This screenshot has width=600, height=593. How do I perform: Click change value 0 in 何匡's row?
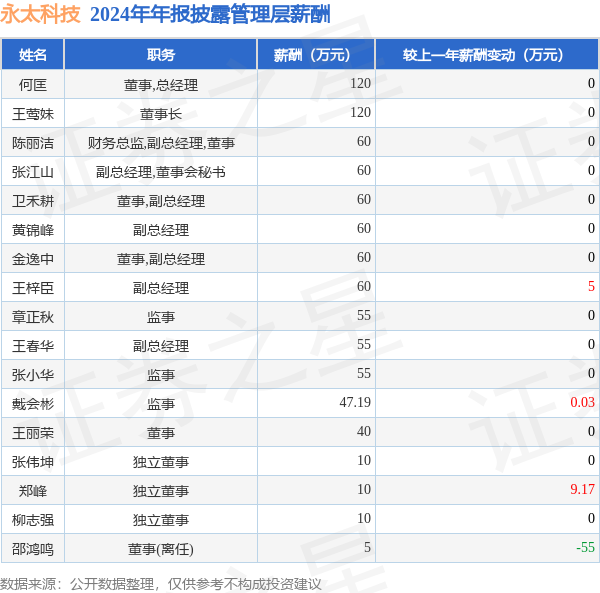pos(591,83)
